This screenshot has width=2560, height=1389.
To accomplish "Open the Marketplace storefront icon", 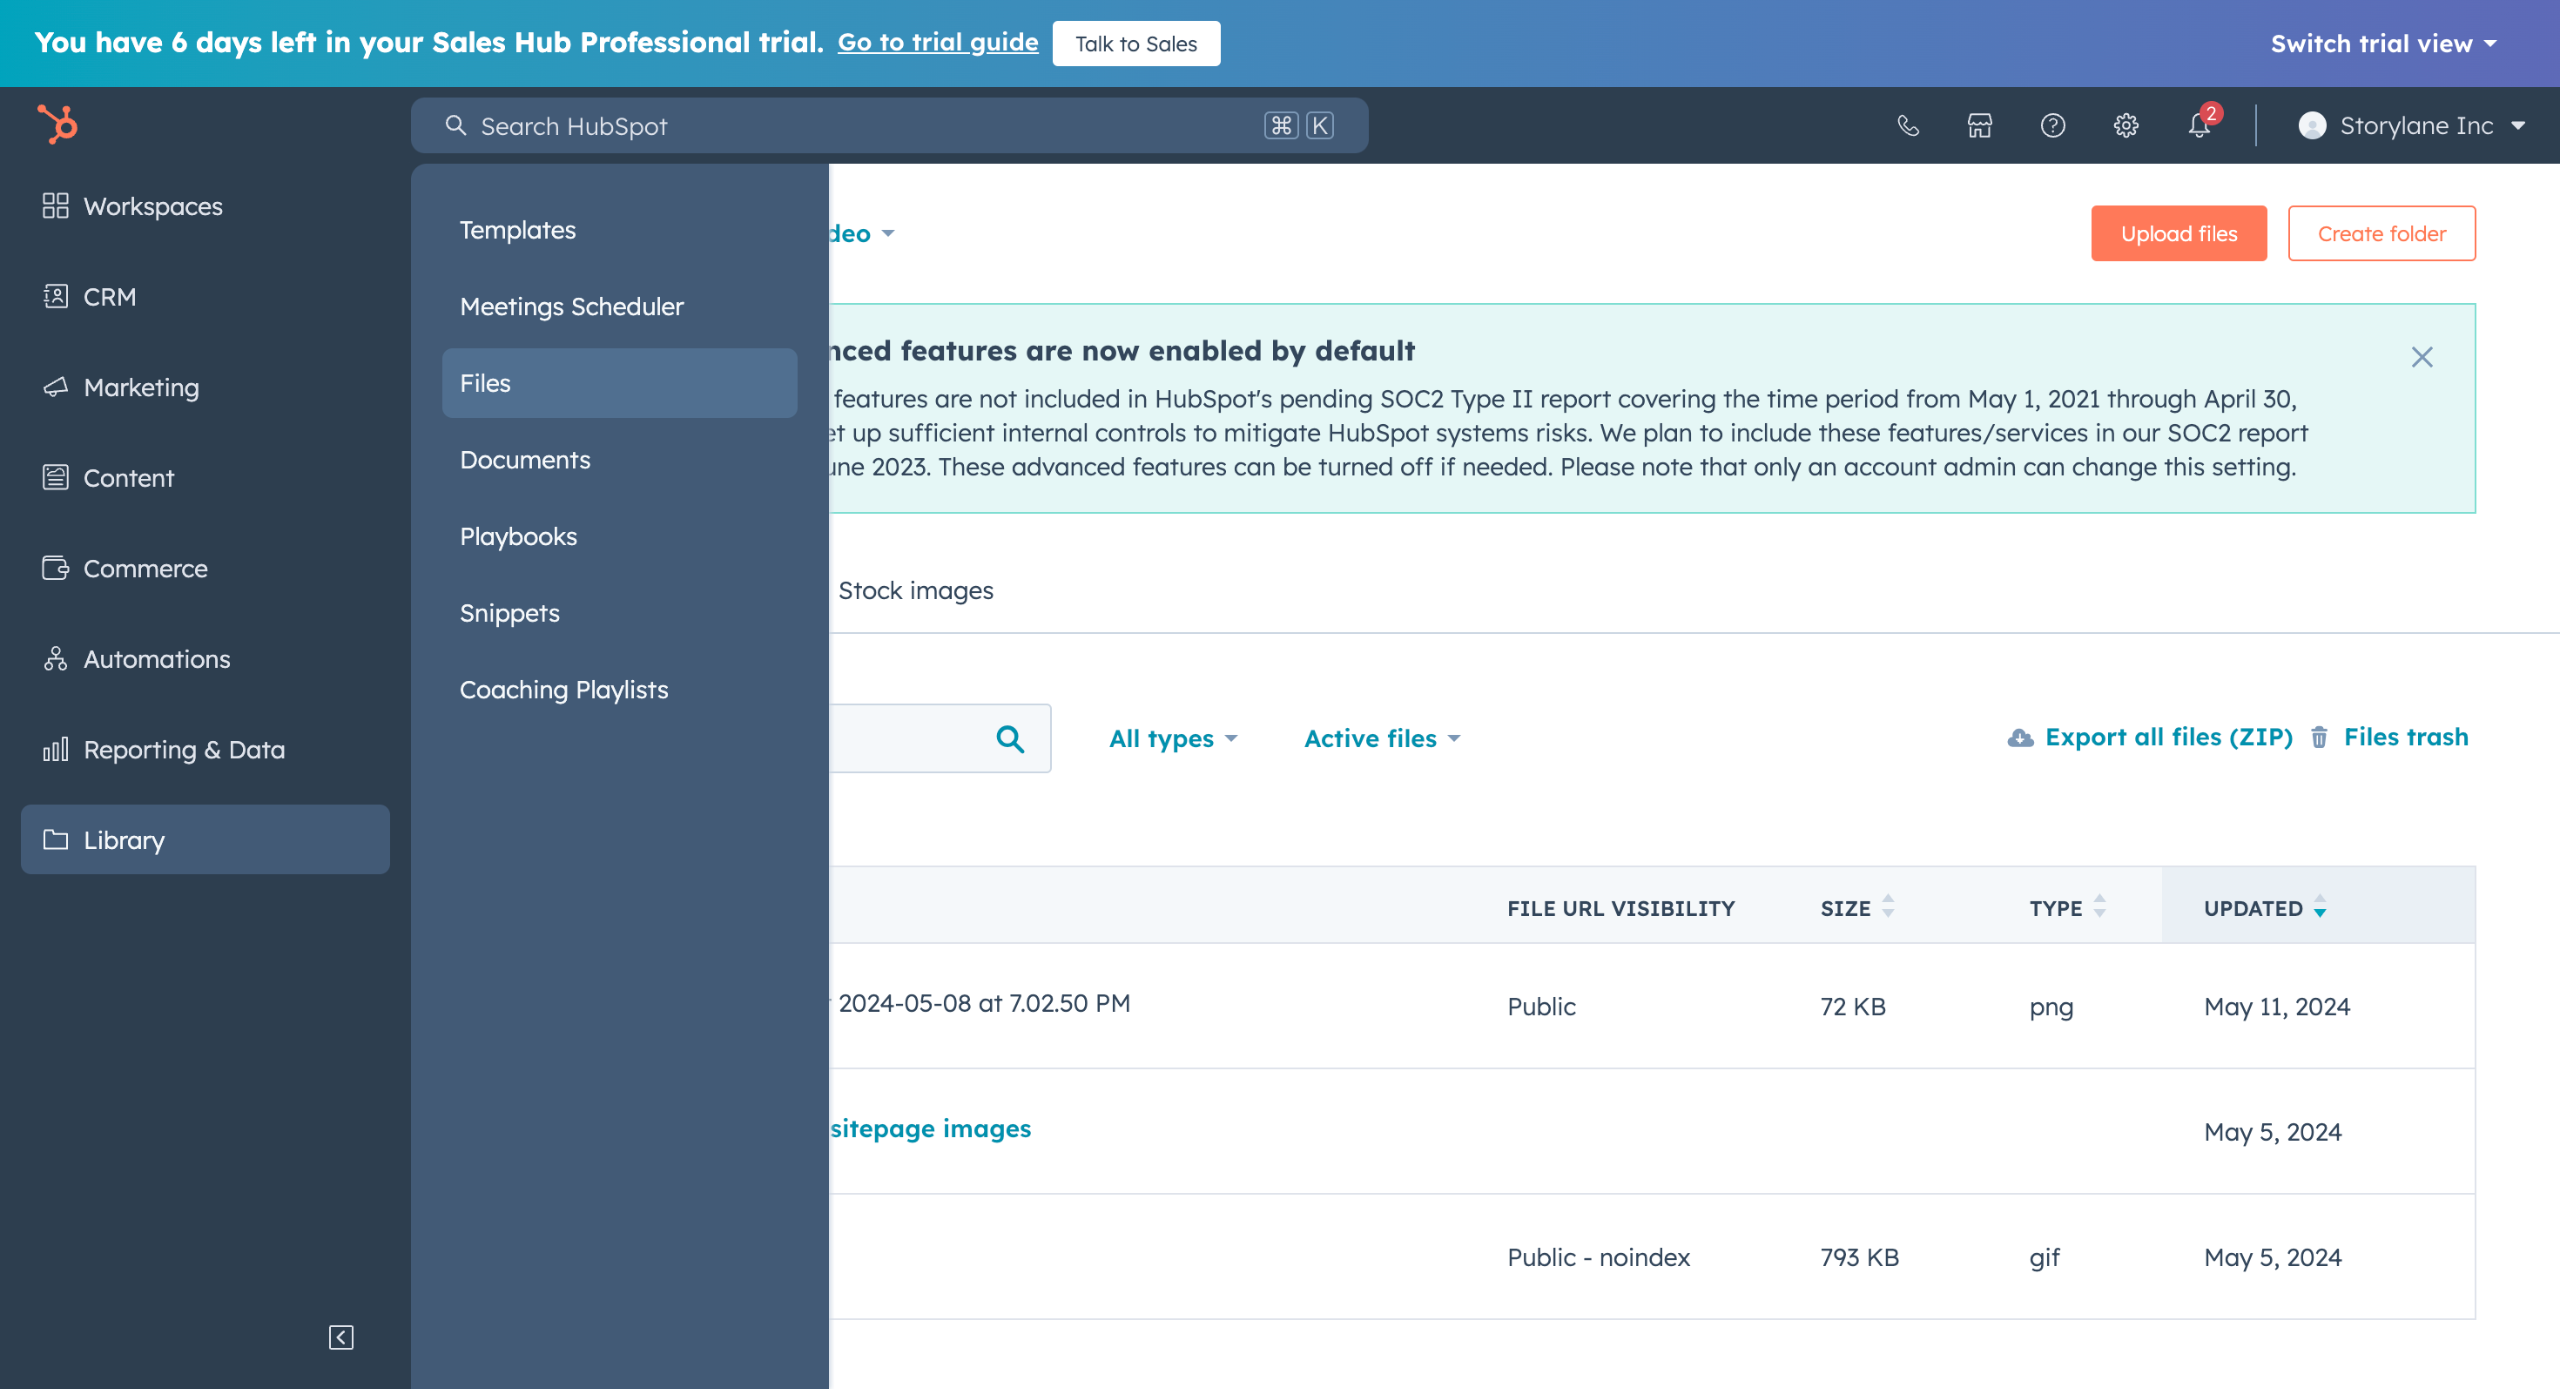I will click(1980, 125).
